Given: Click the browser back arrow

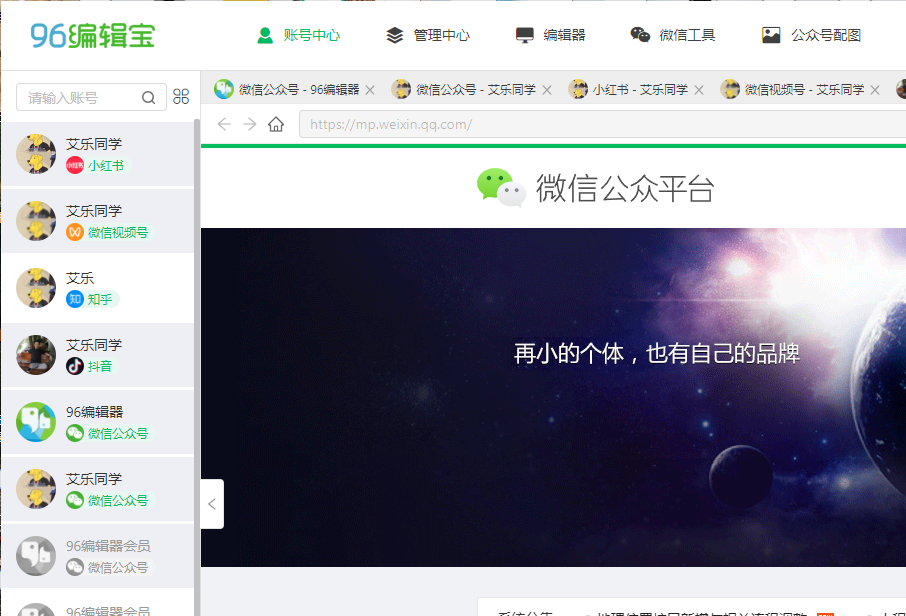Looking at the screenshot, I should (223, 124).
